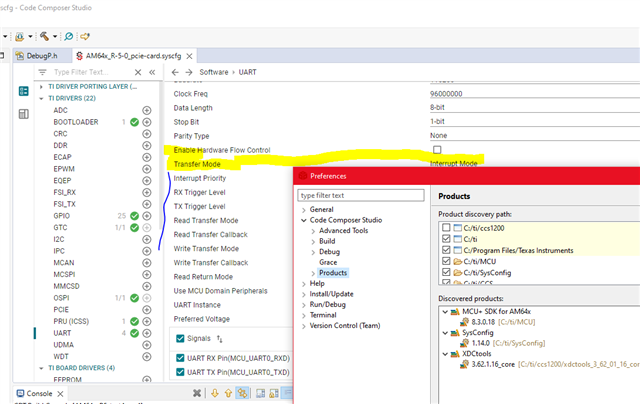Select MCSPI in driver list
This screenshot has width=640, height=404.
tap(64, 275)
